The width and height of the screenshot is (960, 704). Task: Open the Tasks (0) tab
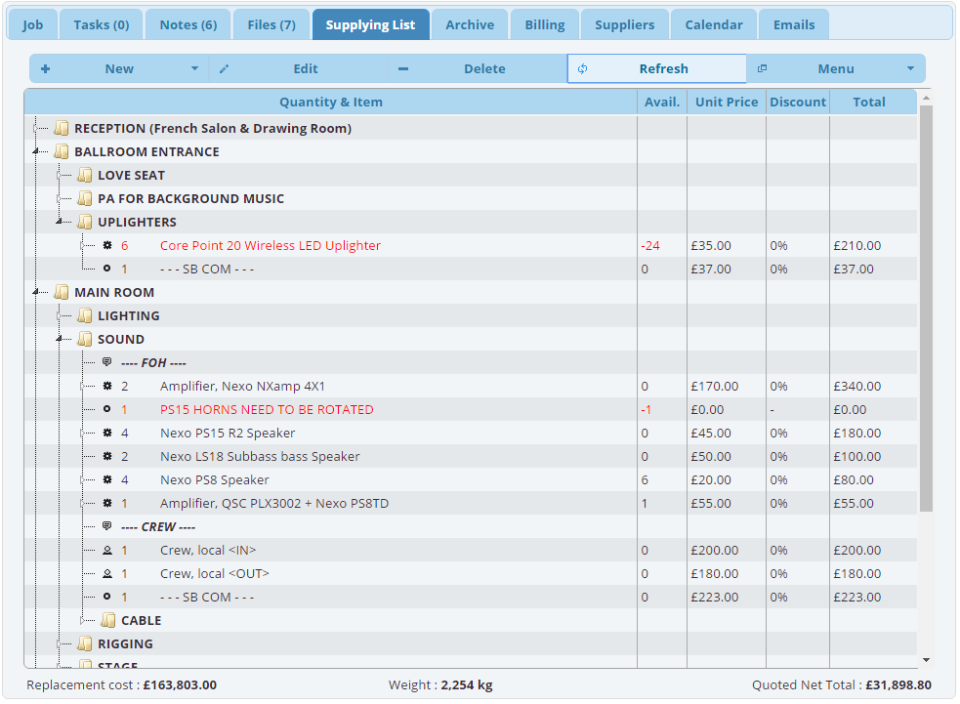click(101, 24)
